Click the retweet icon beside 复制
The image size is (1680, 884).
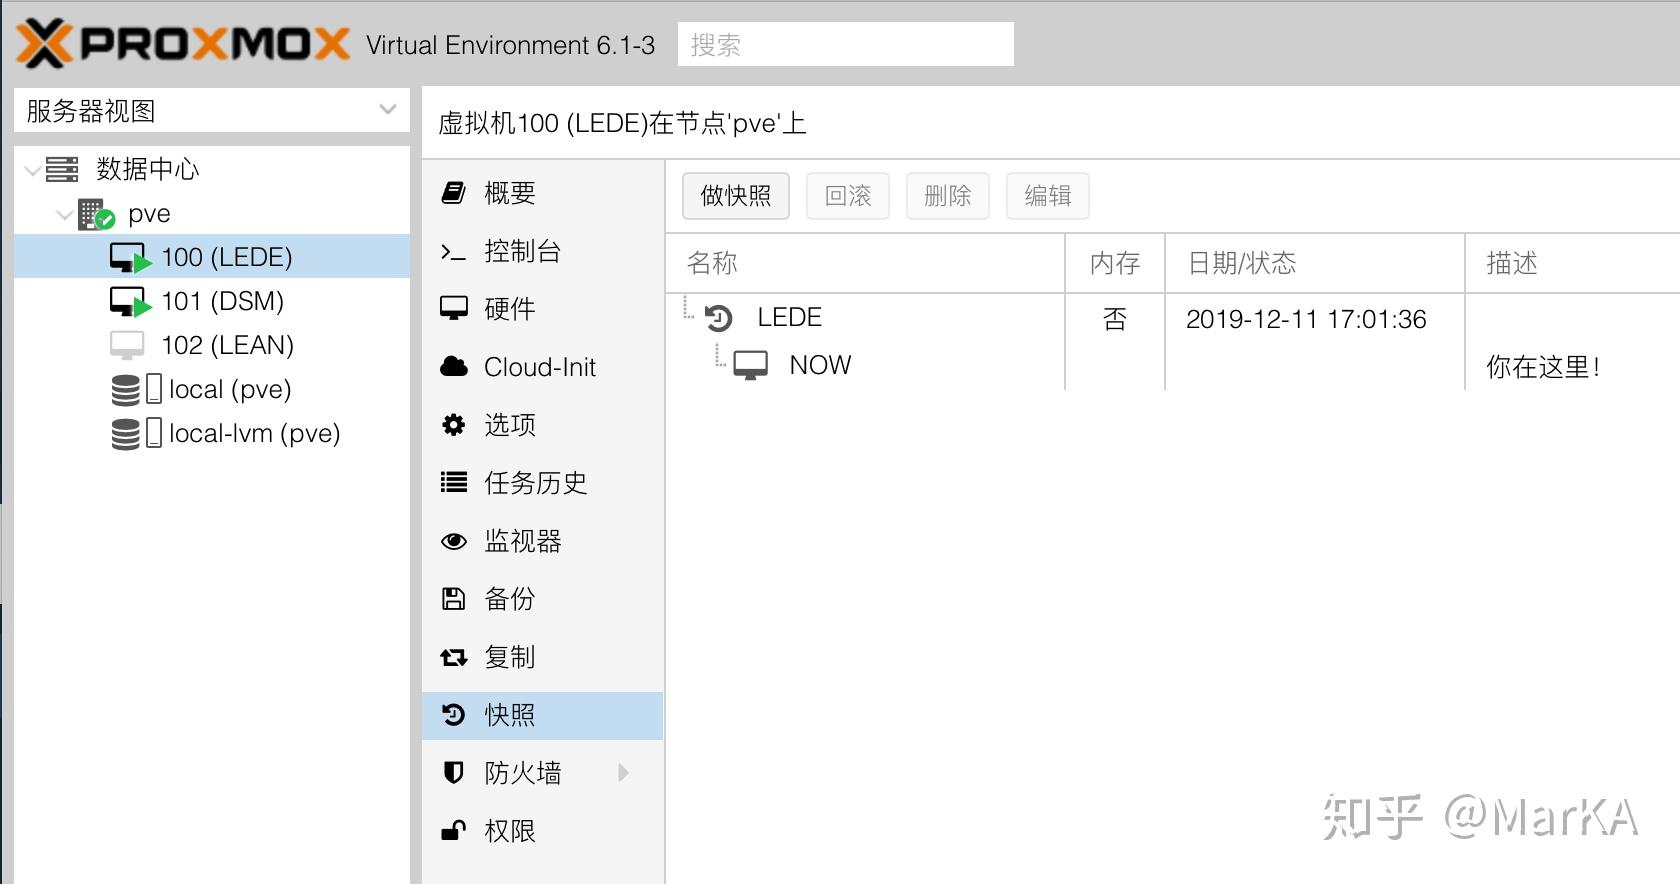[x=454, y=657]
